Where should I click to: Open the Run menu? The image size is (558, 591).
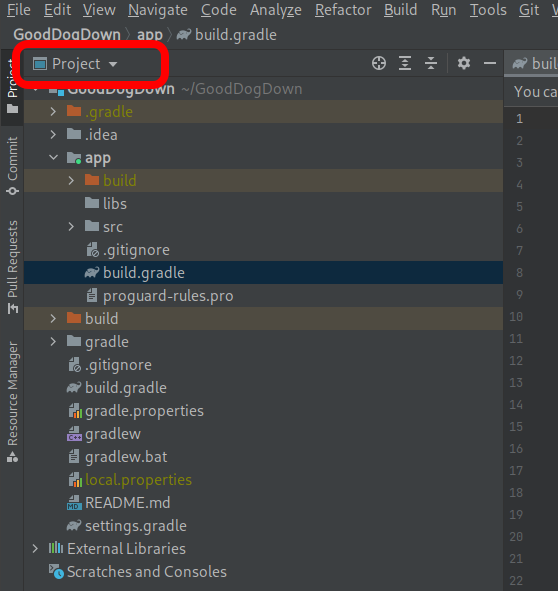[443, 10]
